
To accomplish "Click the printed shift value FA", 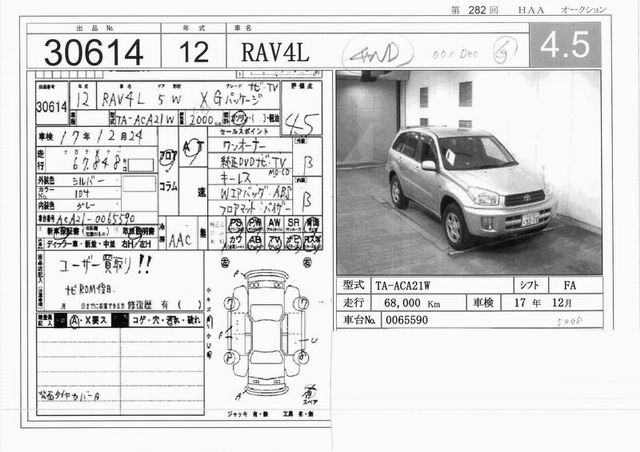I will click(570, 285).
